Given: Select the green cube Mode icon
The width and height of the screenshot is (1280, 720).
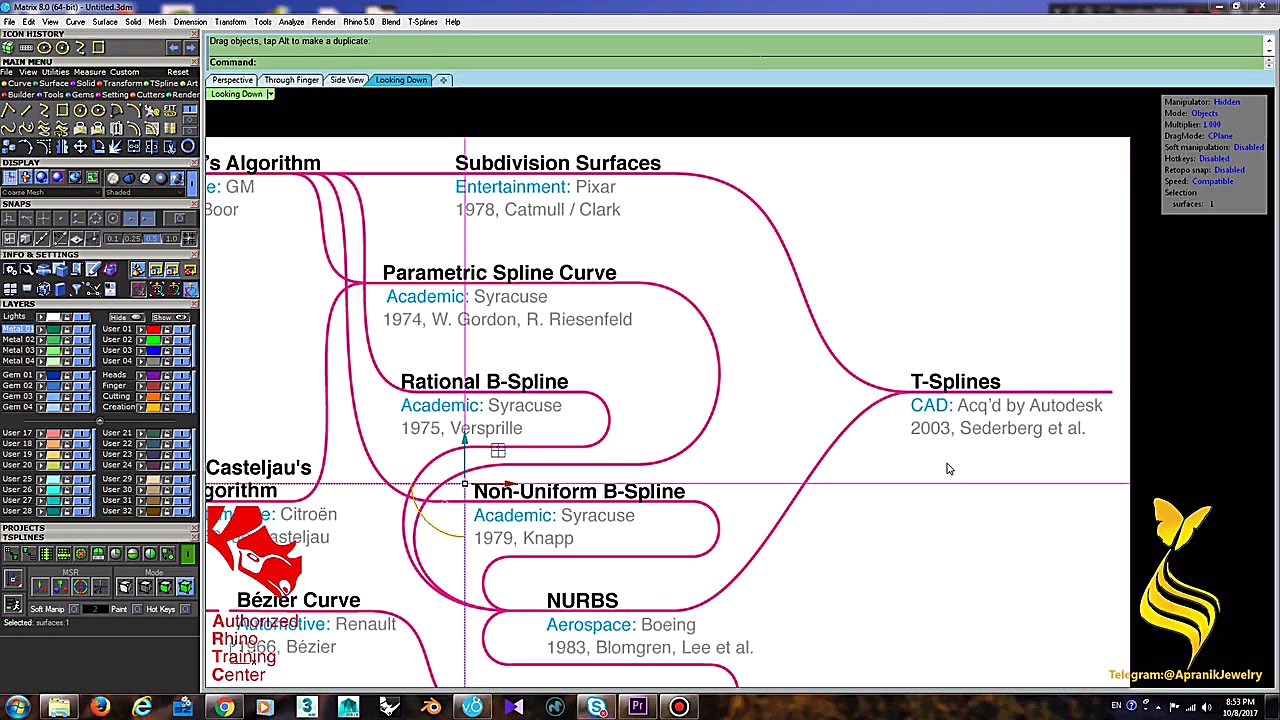Looking at the screenshot, I should pyautogui.click(x=185, y=587).
